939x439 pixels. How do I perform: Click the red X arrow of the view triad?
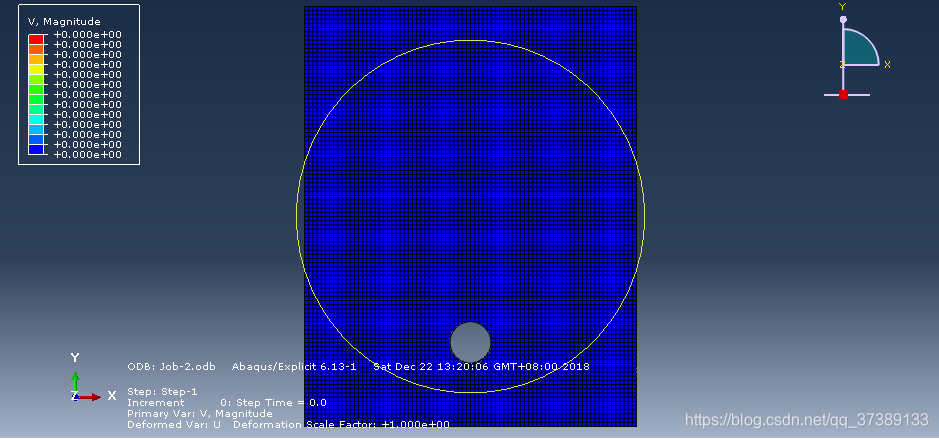click(90, 396)
